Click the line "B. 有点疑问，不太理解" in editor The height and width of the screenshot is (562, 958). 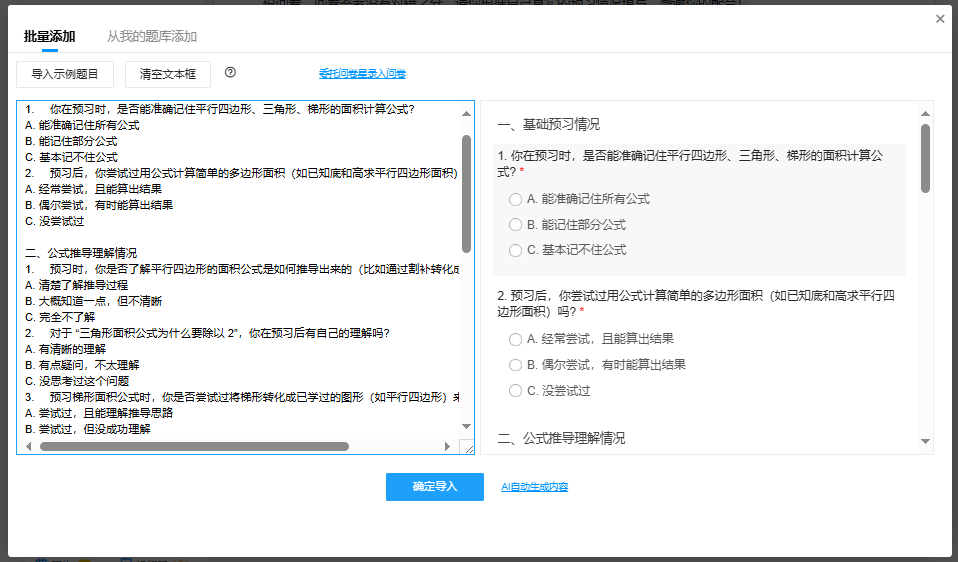[x=82, y=365]
